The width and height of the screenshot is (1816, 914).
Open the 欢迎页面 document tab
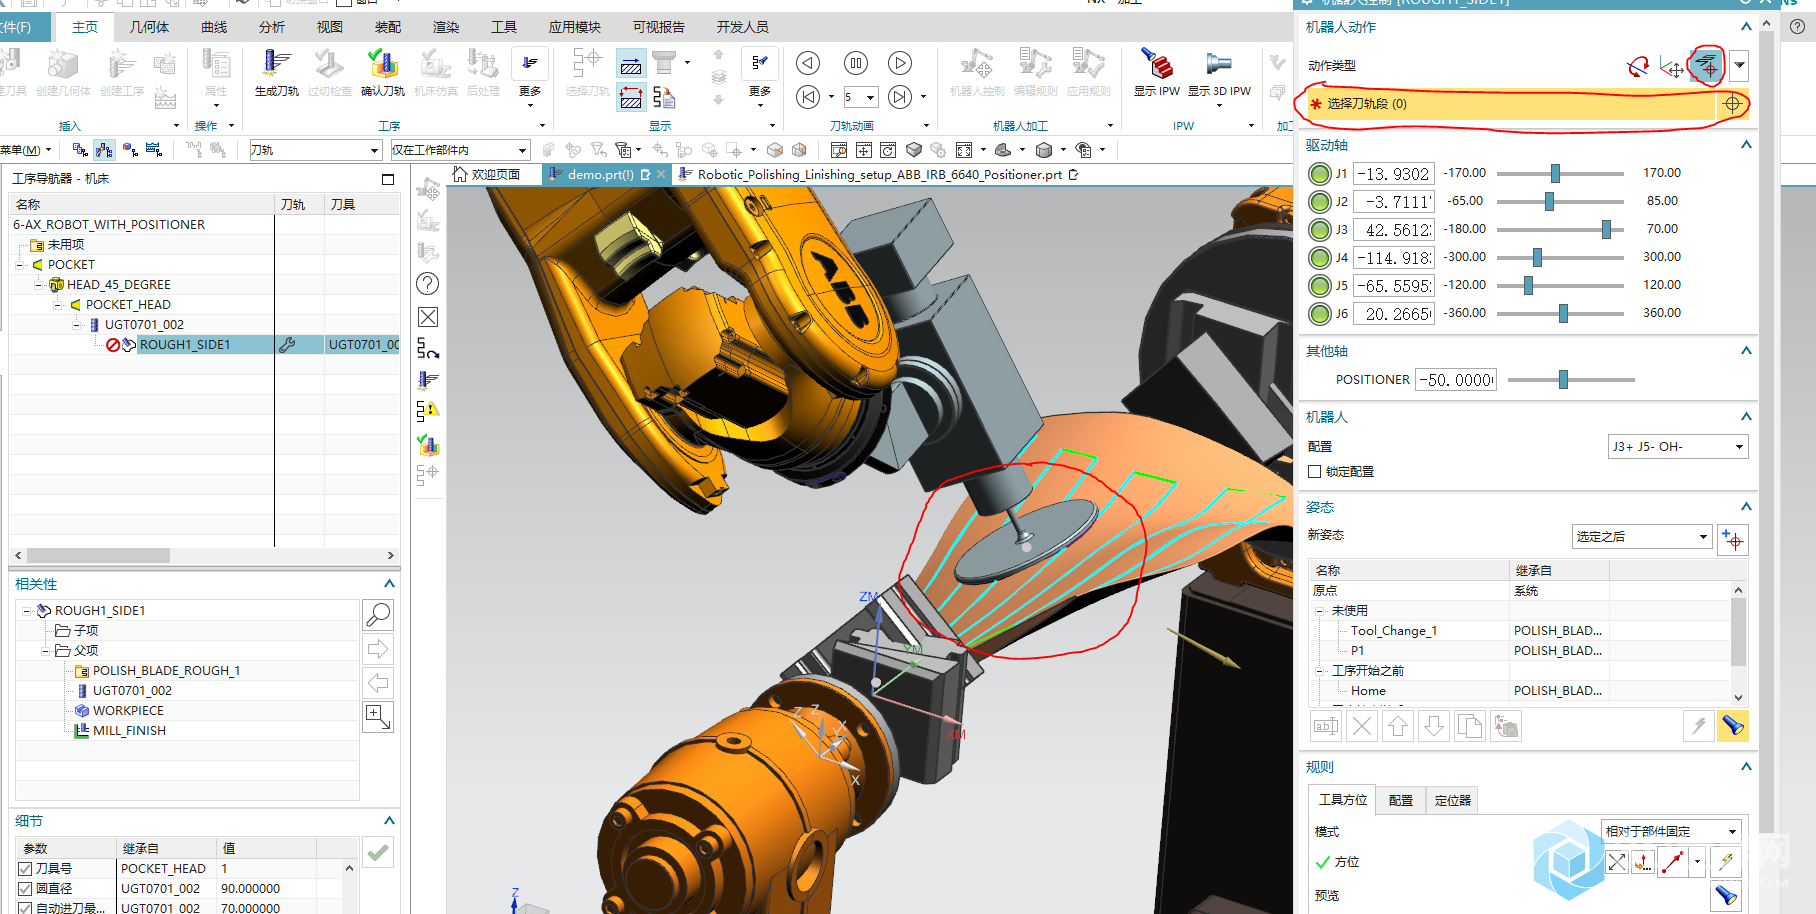(487, 175)
